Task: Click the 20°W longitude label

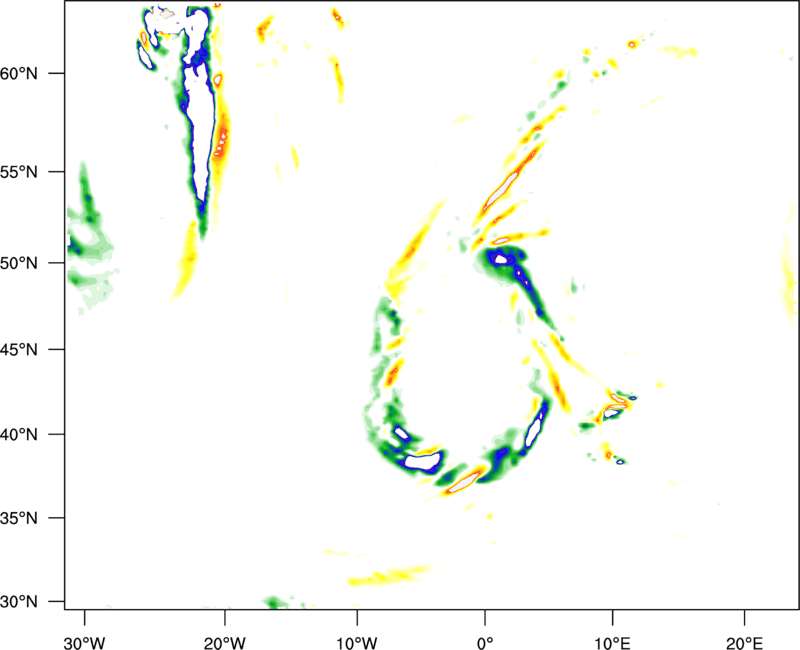Action: [225, 643]
